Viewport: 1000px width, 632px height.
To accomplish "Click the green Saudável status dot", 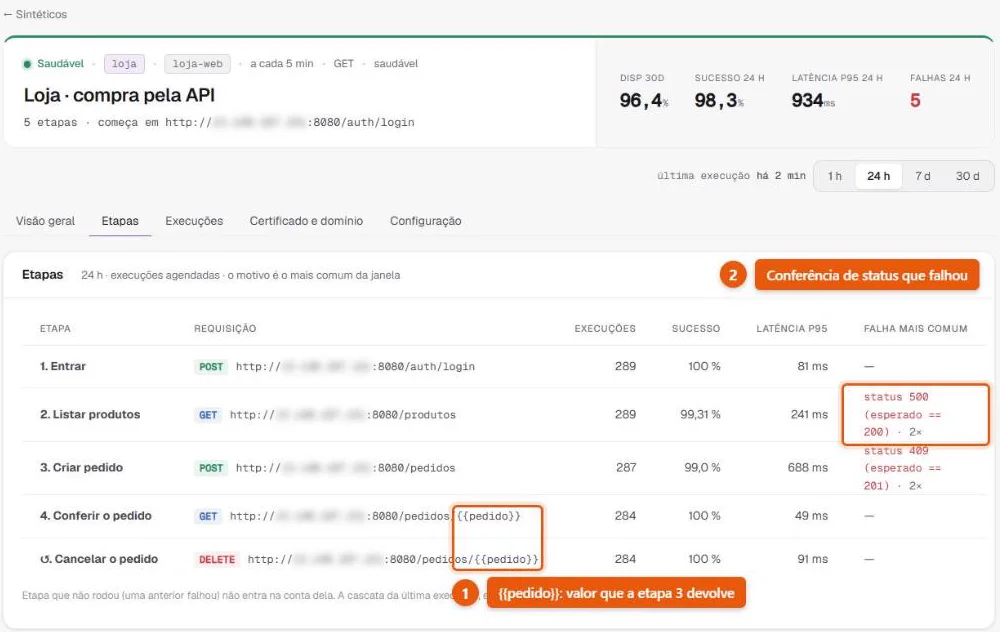I will [27, 64].
